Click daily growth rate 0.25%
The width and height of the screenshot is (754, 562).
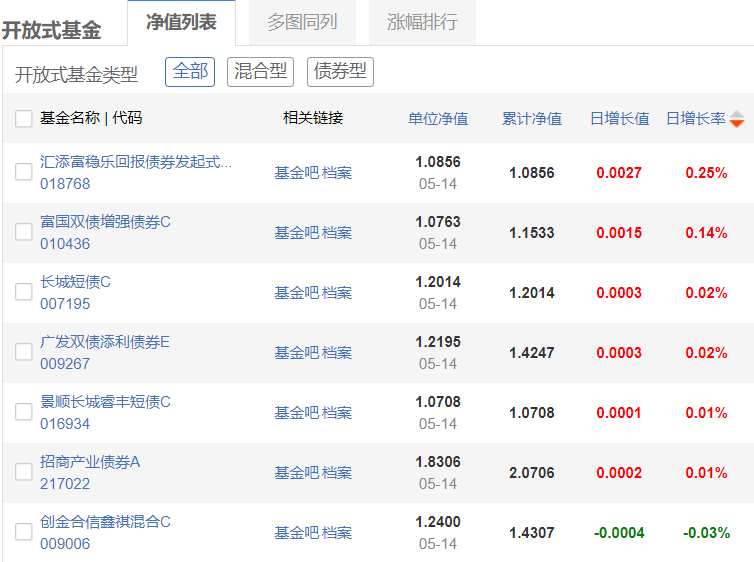706,173
